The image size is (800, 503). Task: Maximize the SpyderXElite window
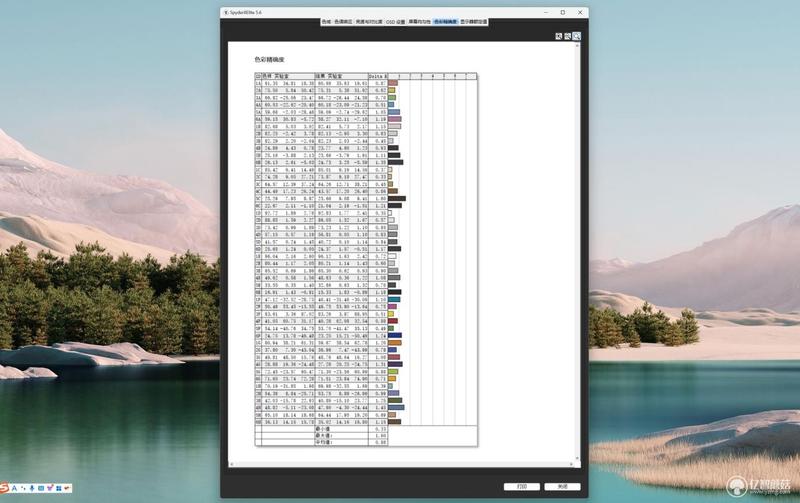(563, 12)
